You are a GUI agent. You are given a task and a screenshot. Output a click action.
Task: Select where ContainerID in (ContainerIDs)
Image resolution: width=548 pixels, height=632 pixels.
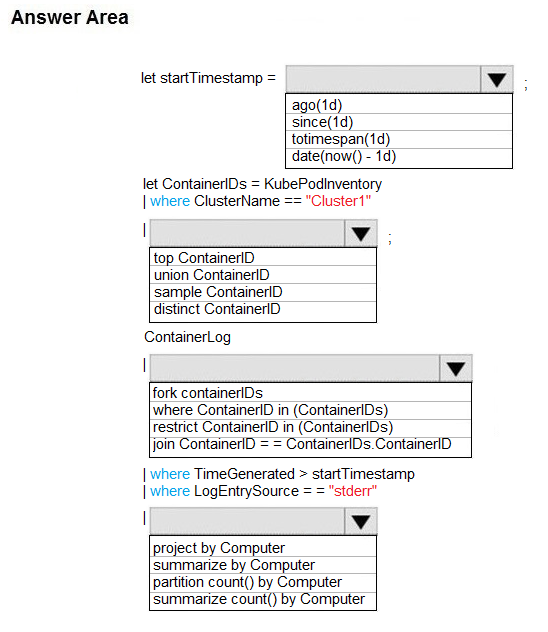[x=310, y=410]
